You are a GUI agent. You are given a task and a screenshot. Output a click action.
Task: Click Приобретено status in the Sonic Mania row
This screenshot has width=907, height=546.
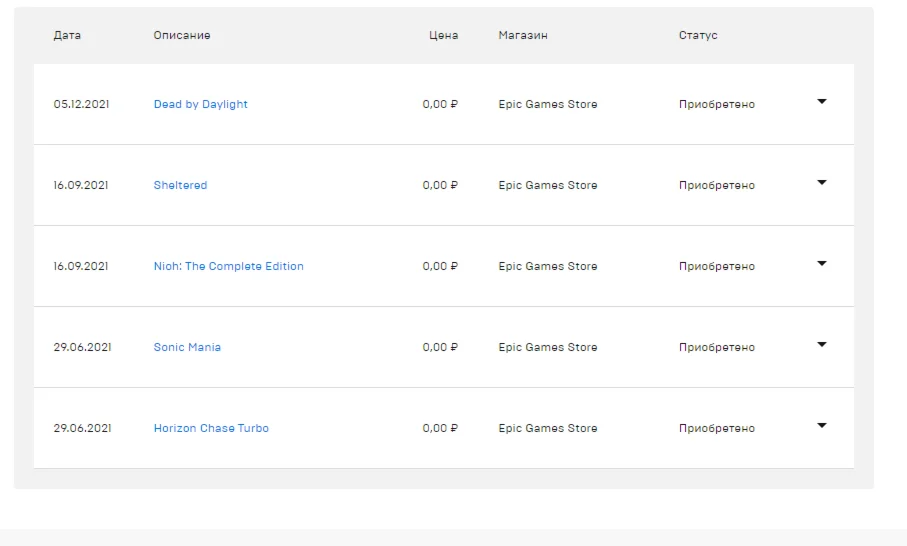(717, 347)
